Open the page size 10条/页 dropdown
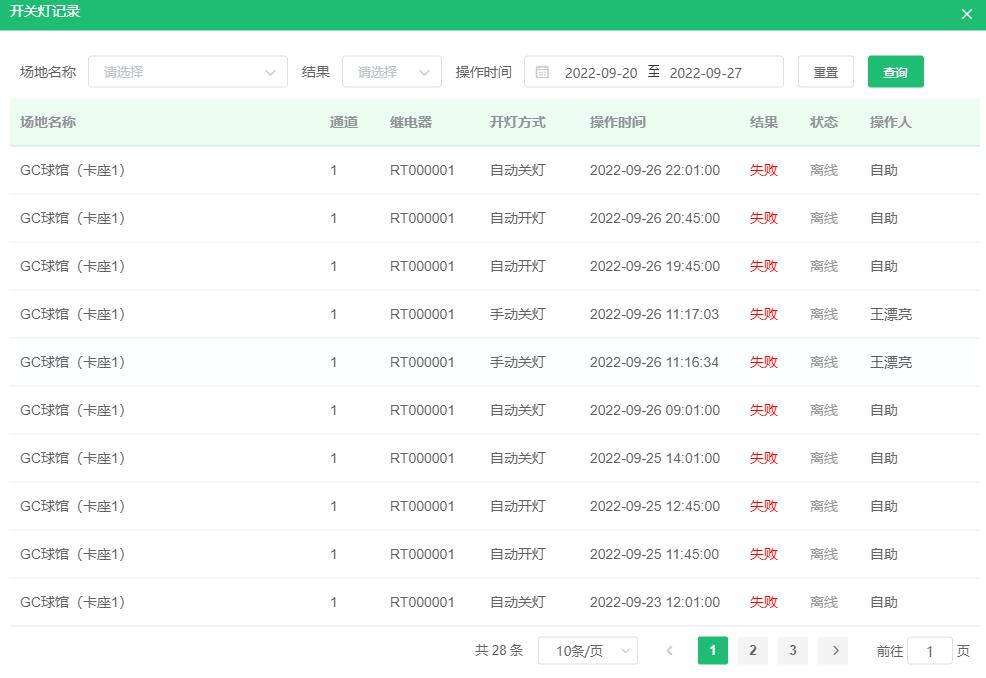 click(x=580, y=650)
